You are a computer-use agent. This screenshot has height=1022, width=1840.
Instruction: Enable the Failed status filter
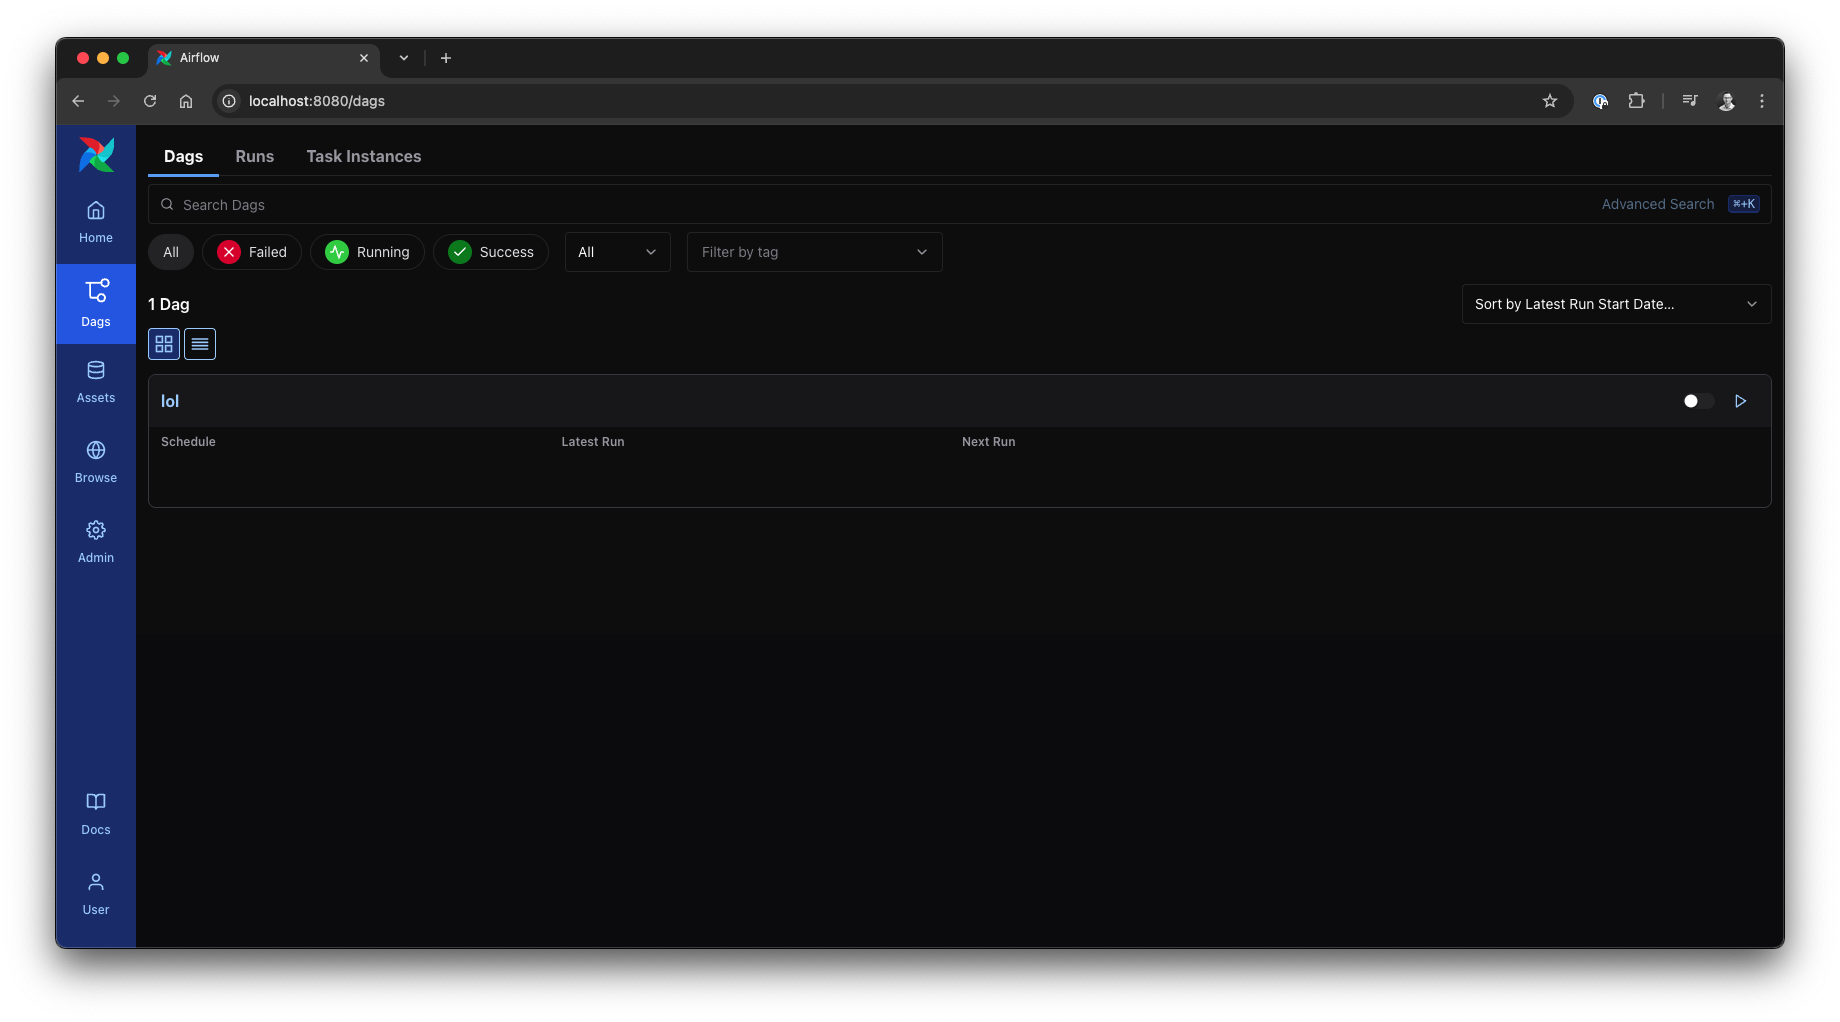251,252
